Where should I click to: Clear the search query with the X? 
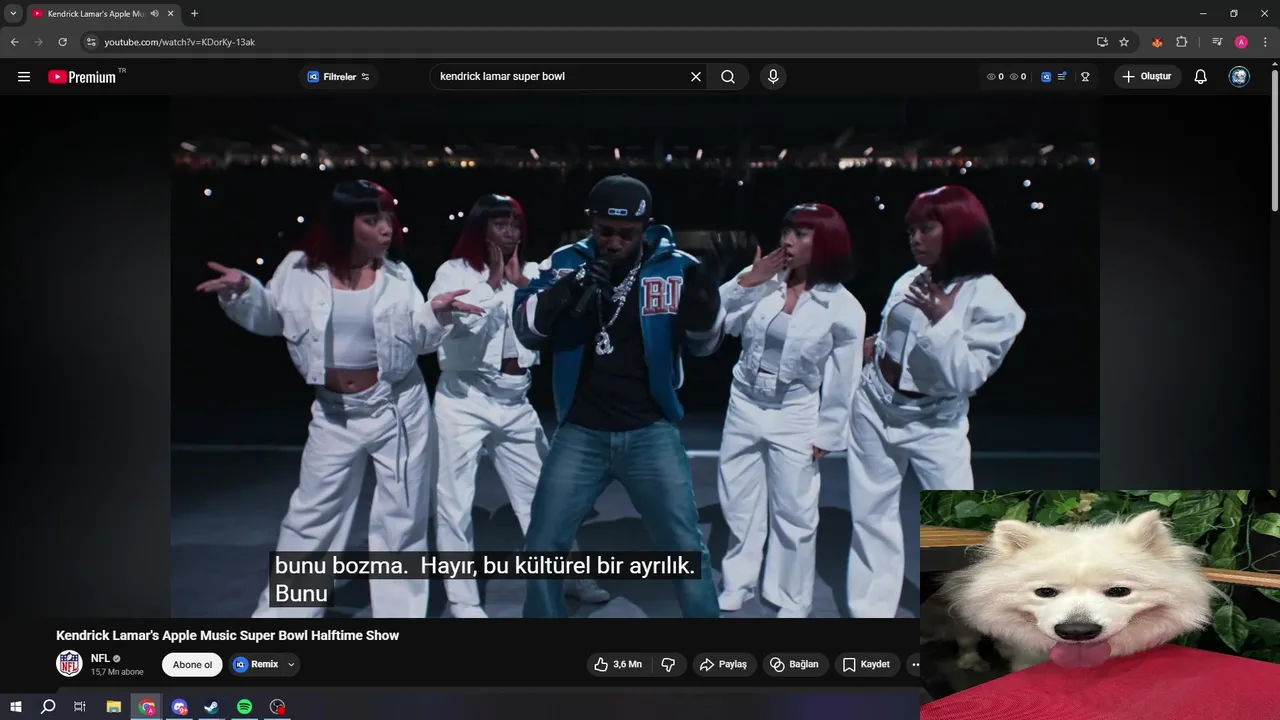click(696, 77)
